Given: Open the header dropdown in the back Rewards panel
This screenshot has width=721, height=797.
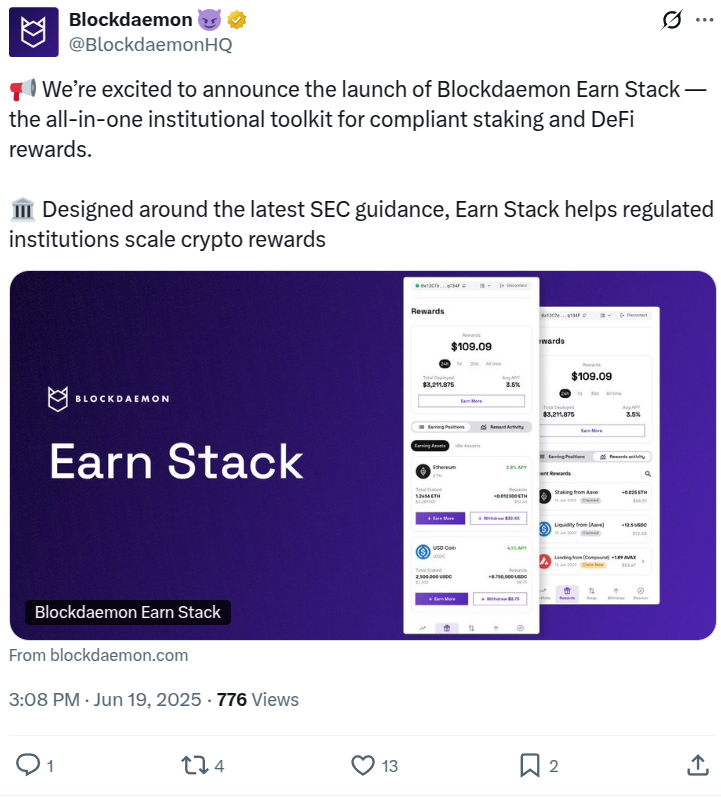Looking at the screenshot, I should coord(609,315).
